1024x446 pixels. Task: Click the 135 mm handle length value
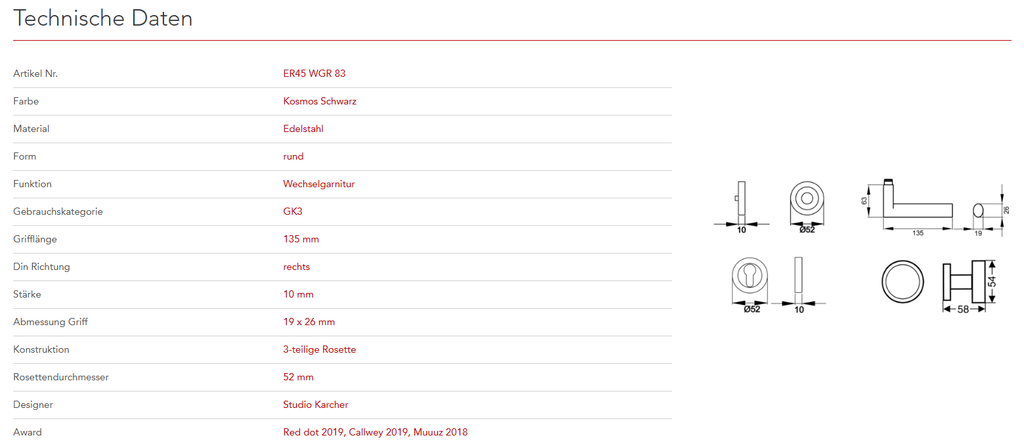[301, 239]
